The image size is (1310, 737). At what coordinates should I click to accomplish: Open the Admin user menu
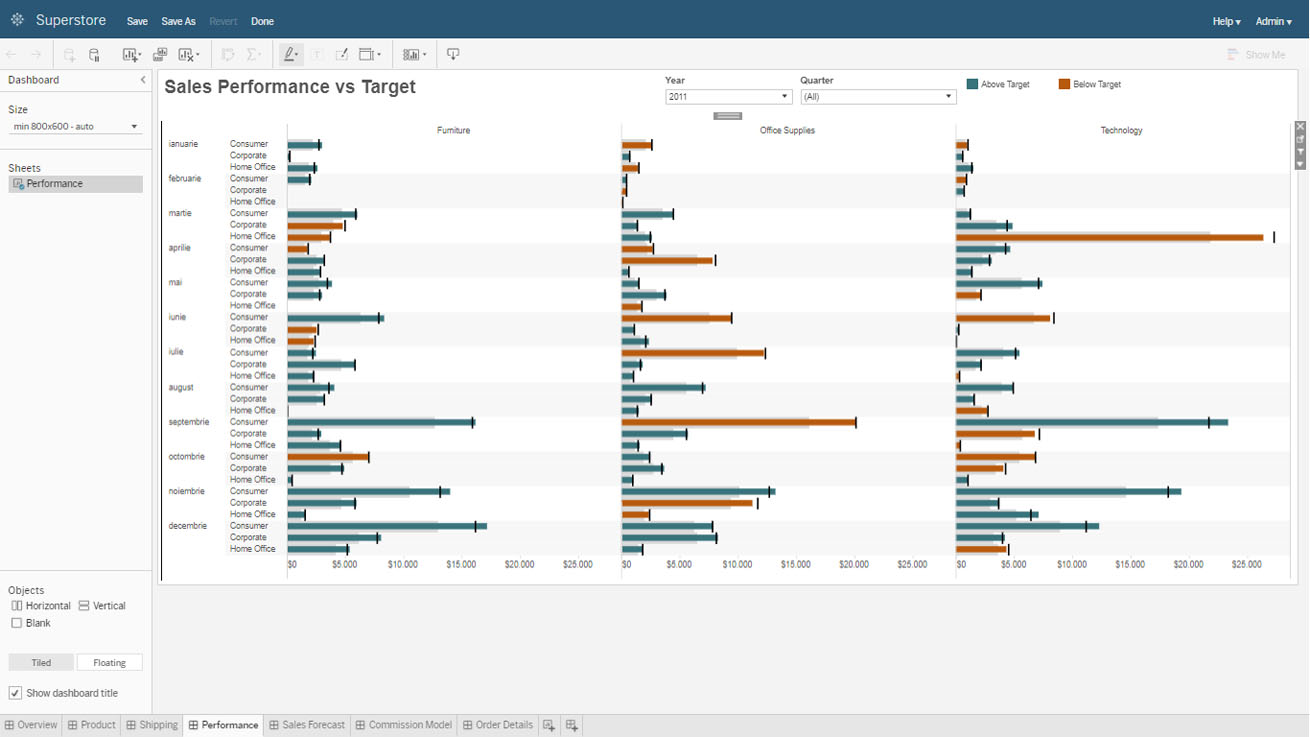[1273, 21]
